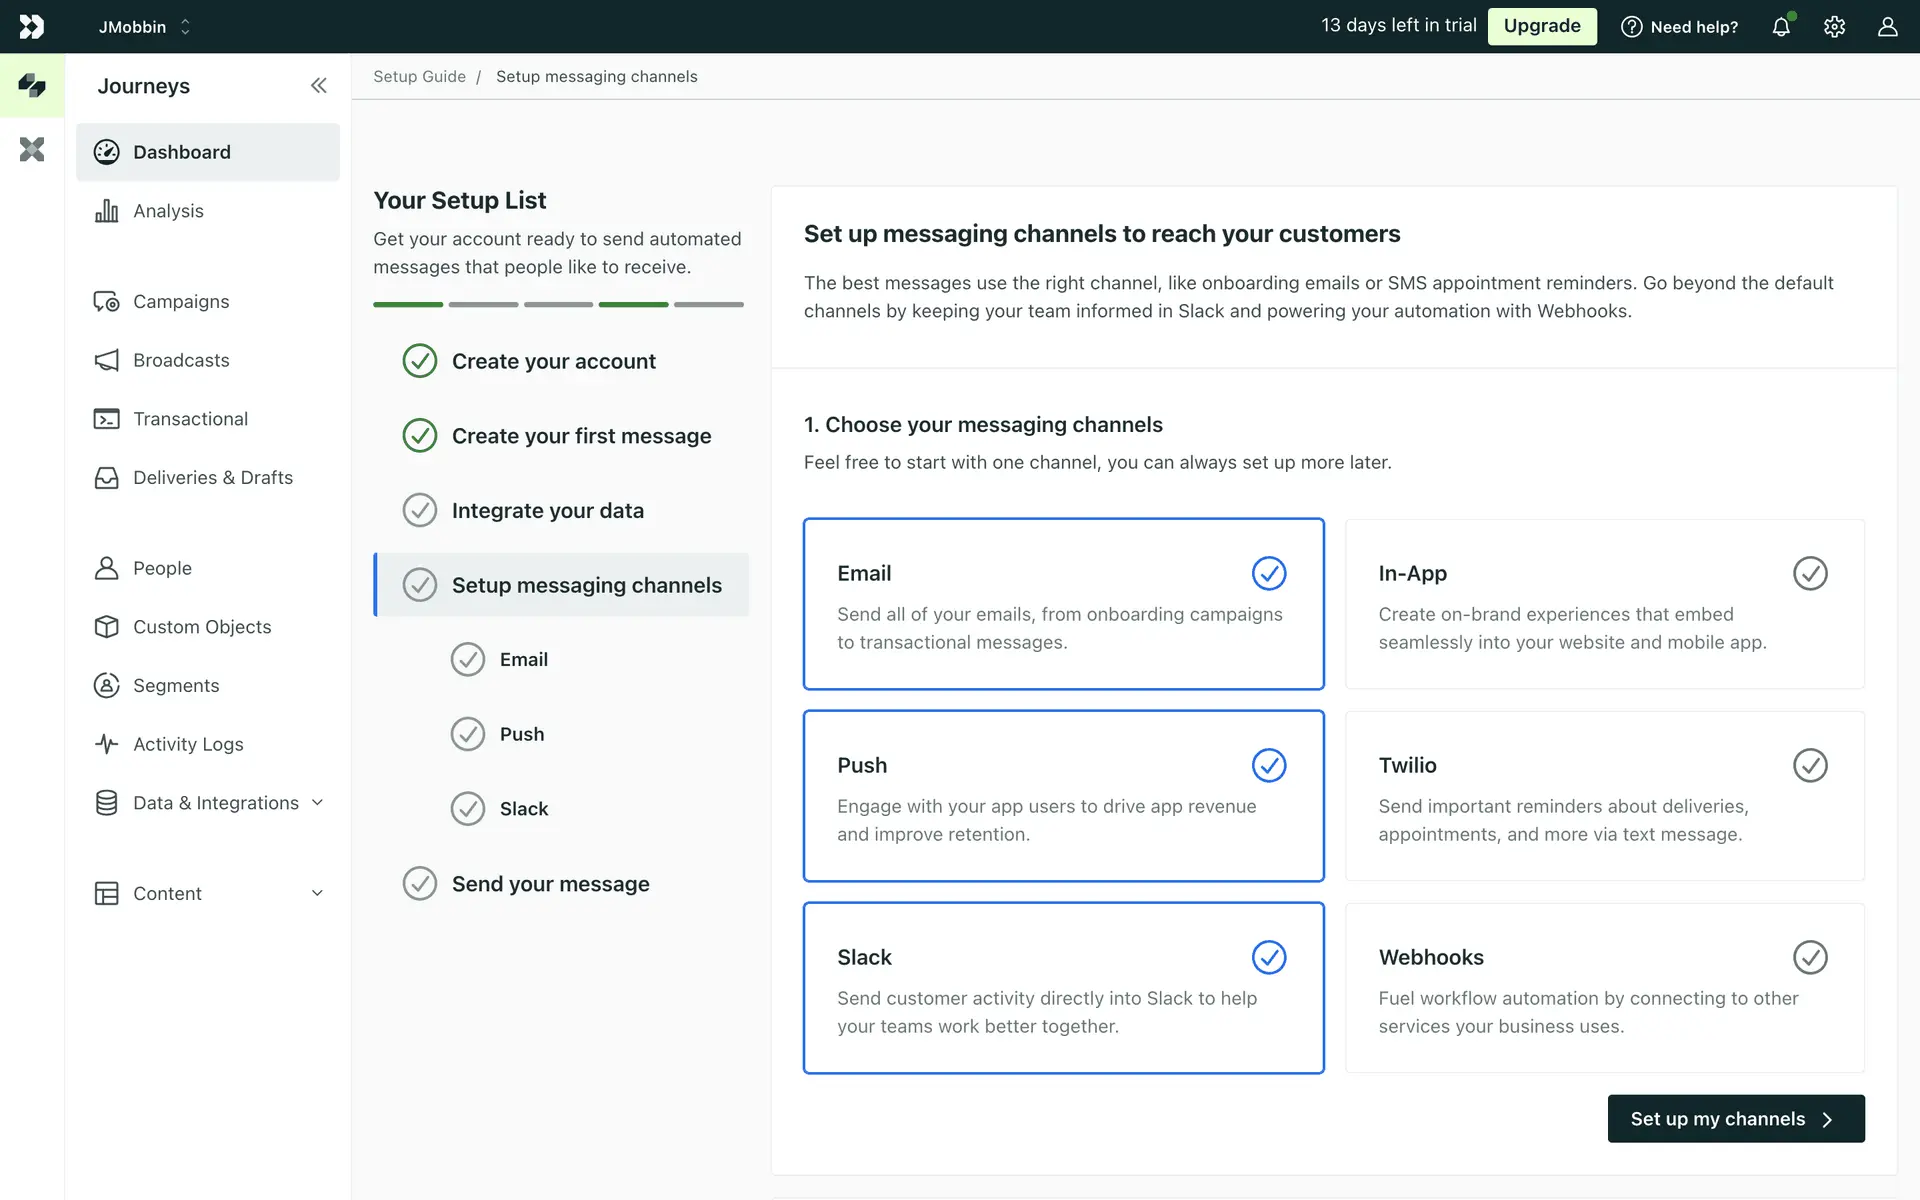Open the Campaigns menu item

pyautogui.click(x=181, y=302)
